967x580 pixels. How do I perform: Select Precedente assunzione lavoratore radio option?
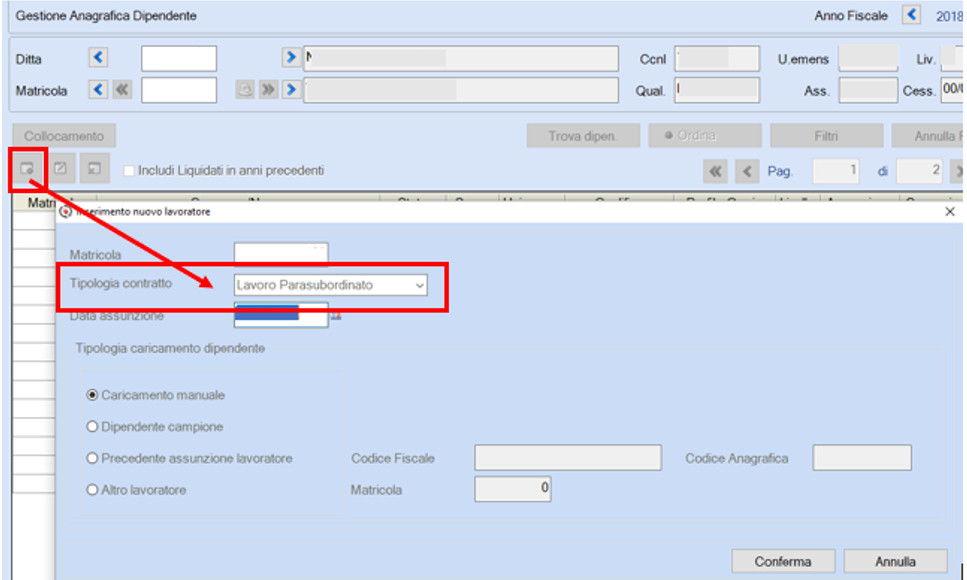93,458
